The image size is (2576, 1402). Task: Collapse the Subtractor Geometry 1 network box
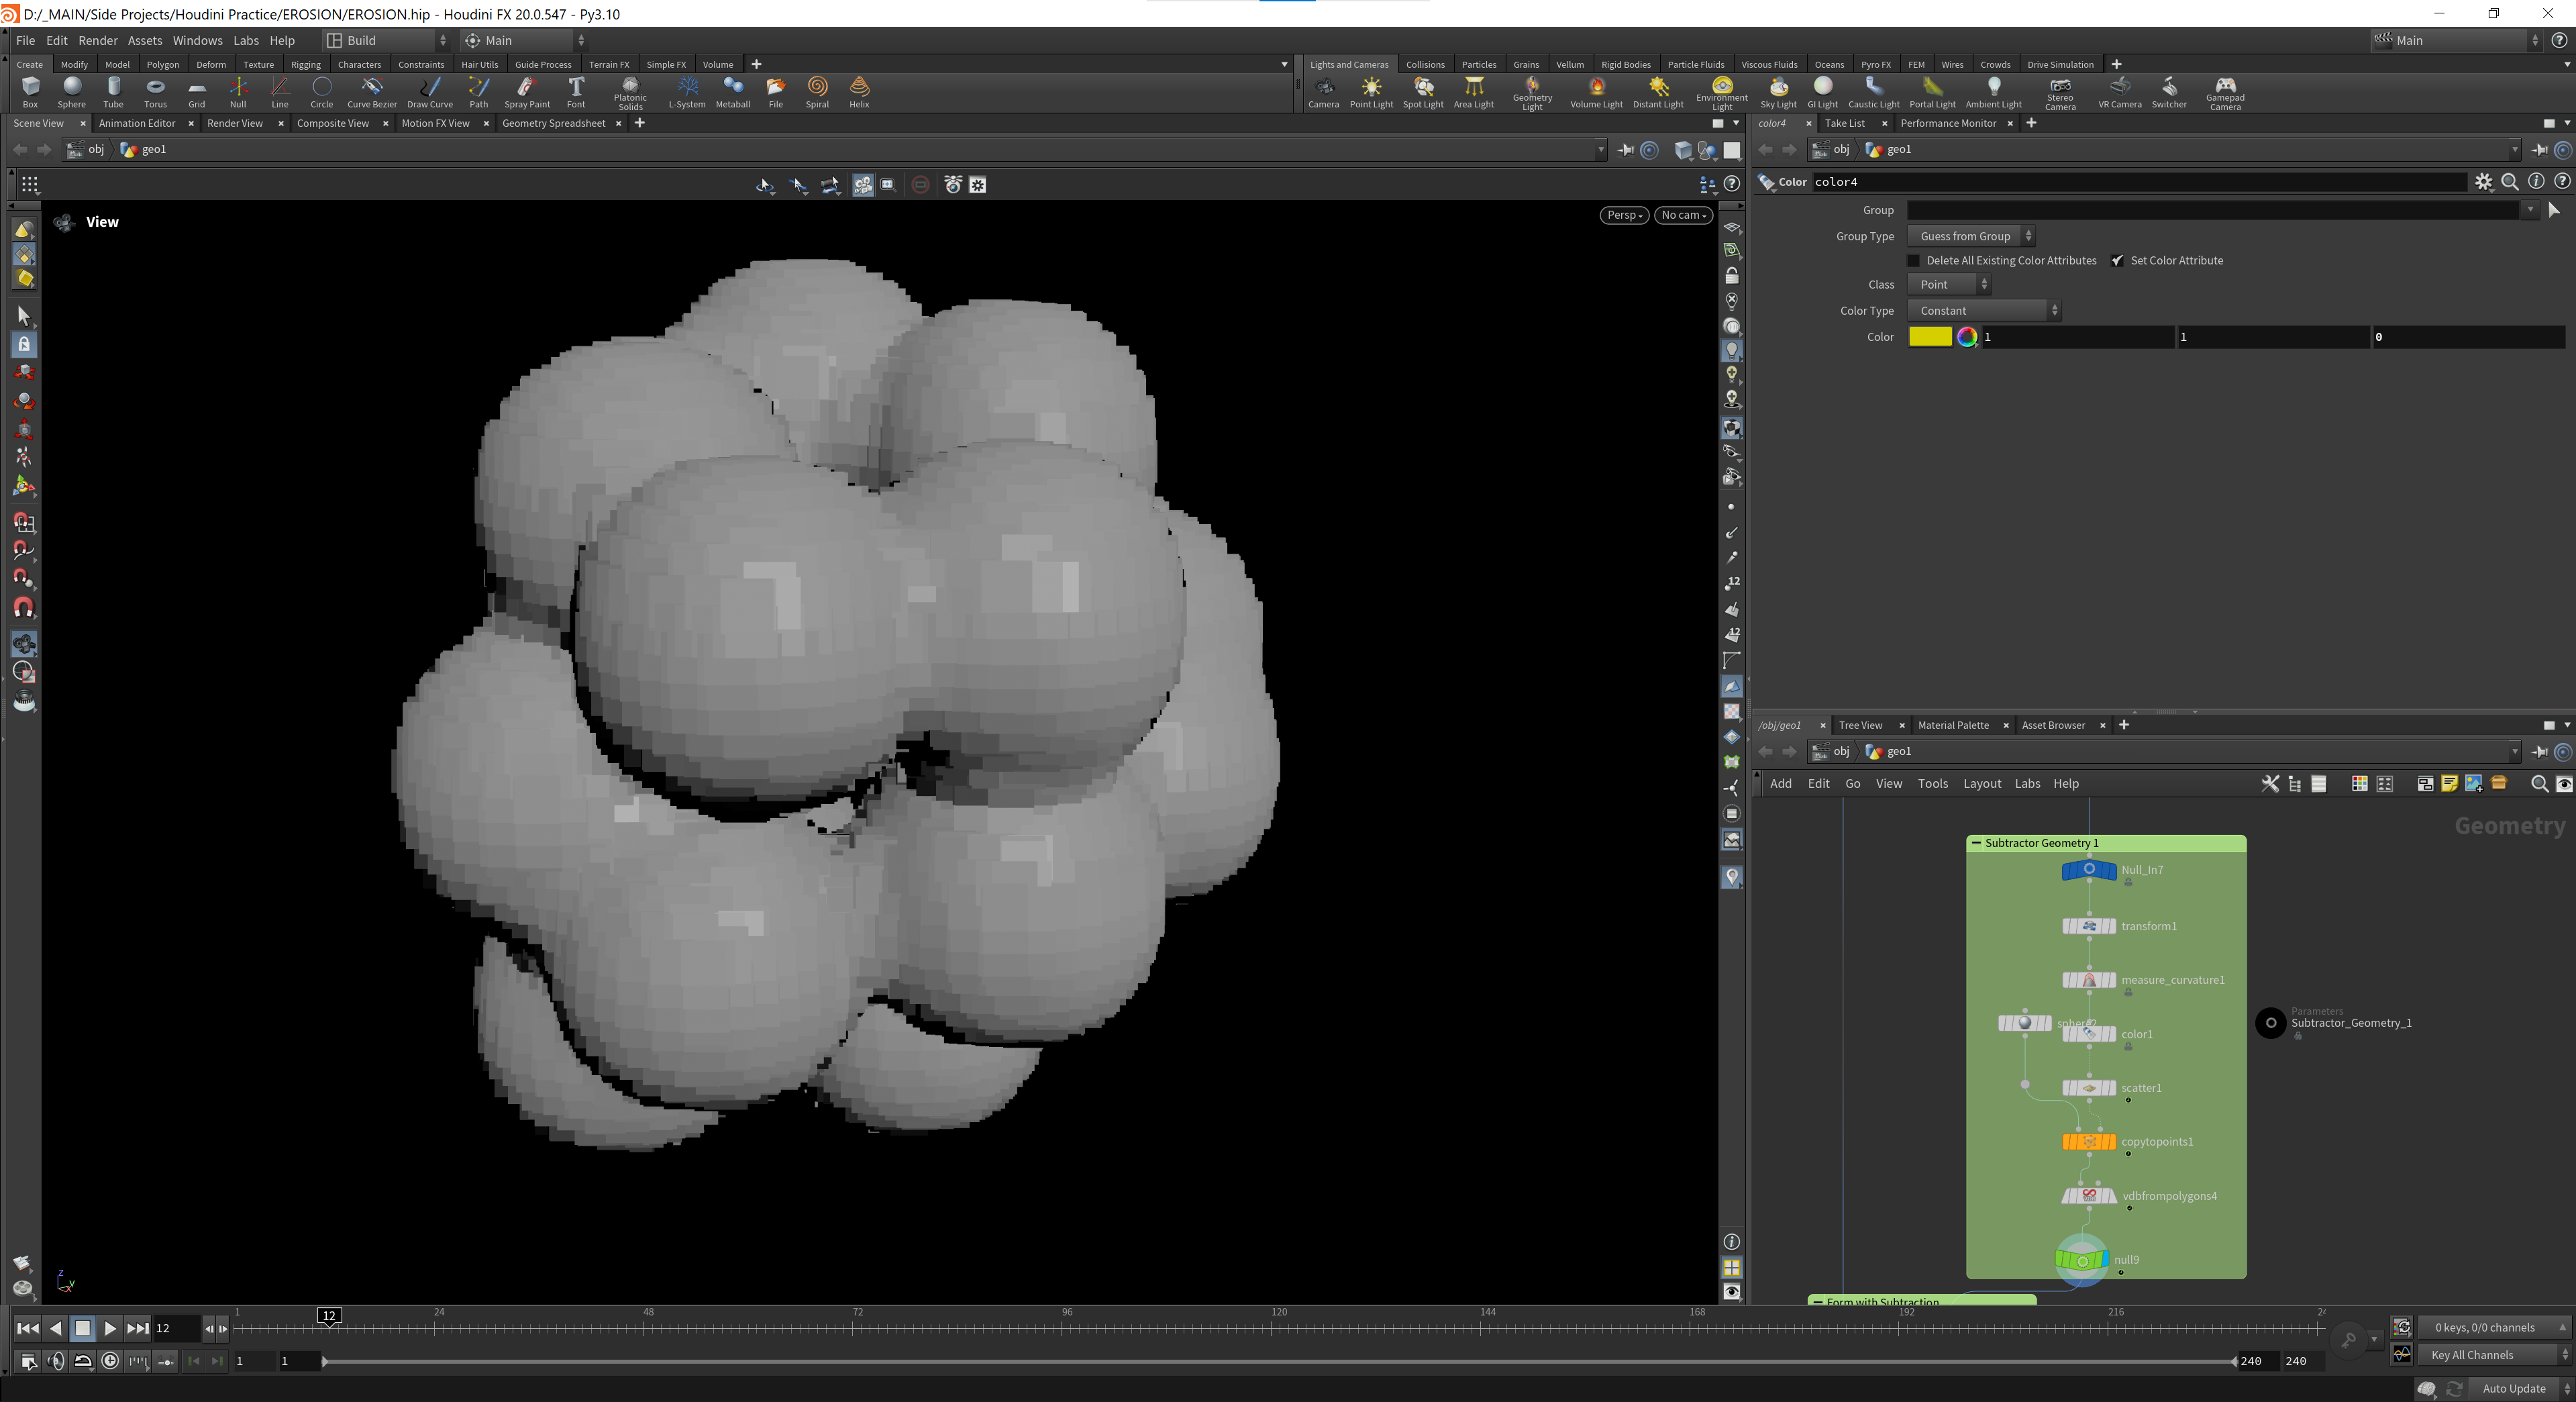coord(1976,843)
